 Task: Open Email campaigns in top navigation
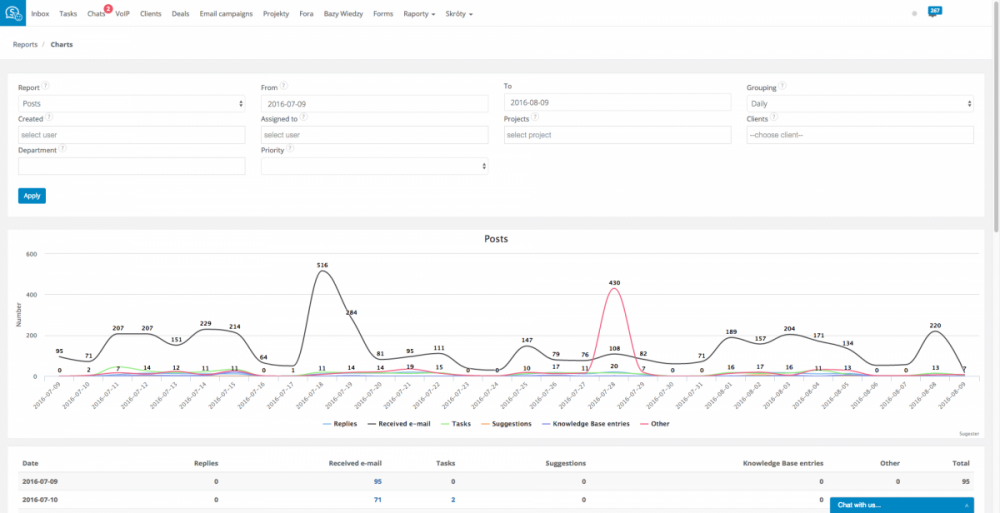point(226,13)
